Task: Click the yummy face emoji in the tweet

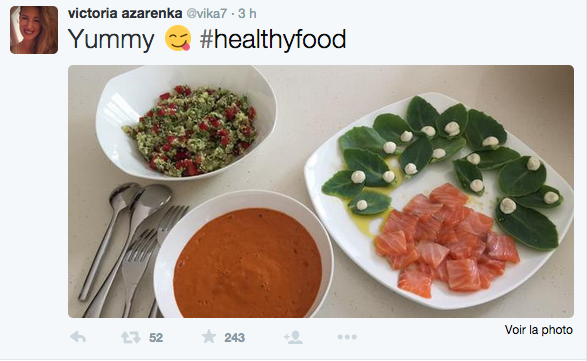Action: [178, 38]
